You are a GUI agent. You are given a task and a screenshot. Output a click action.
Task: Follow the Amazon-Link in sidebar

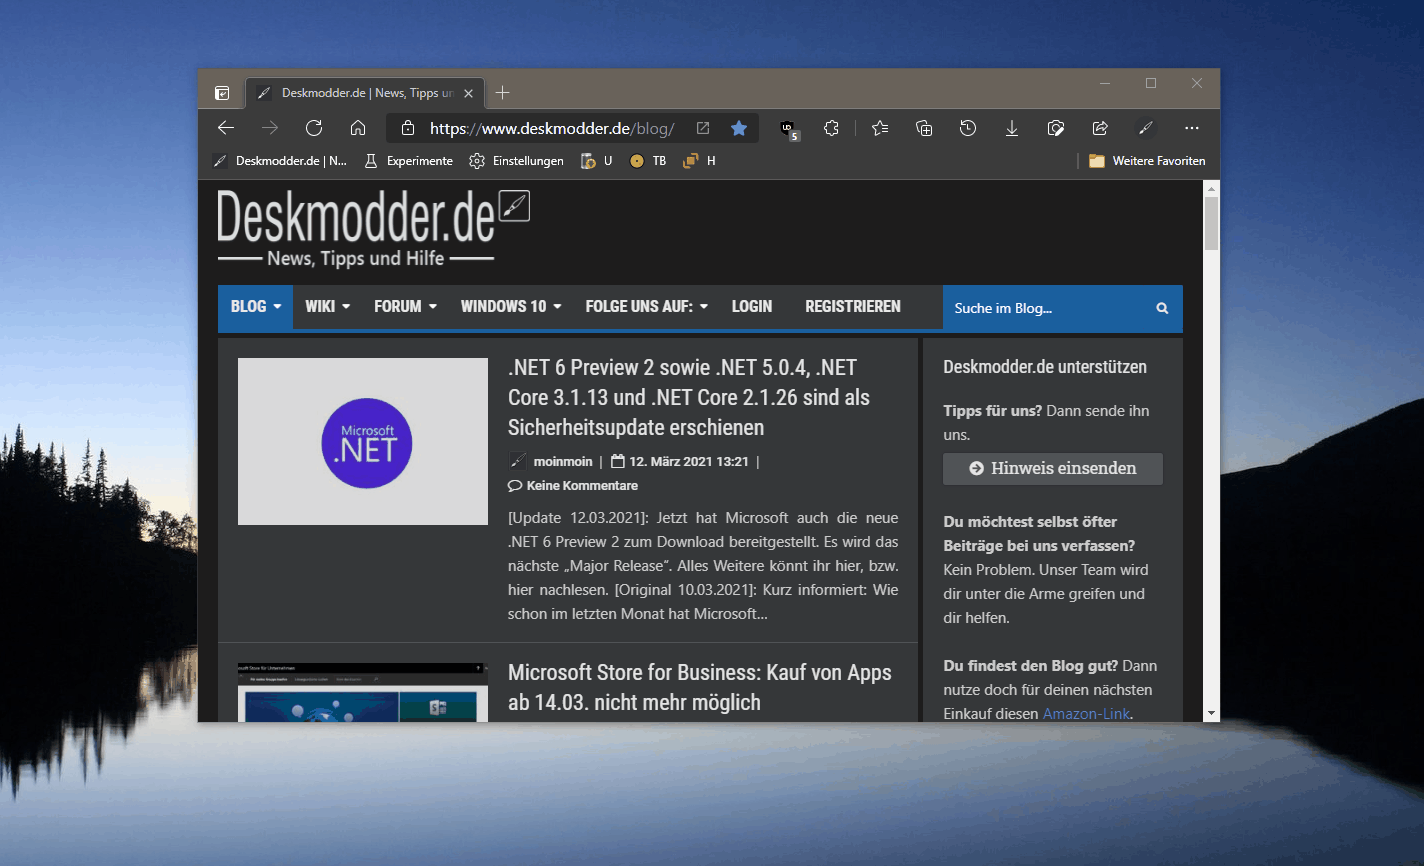coord(1086,714)
